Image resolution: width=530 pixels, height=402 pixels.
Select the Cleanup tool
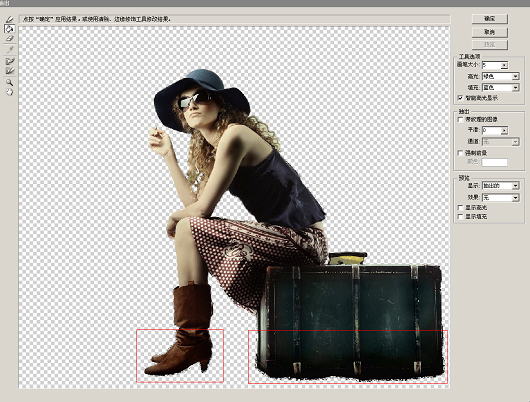(x=10, y=61)
